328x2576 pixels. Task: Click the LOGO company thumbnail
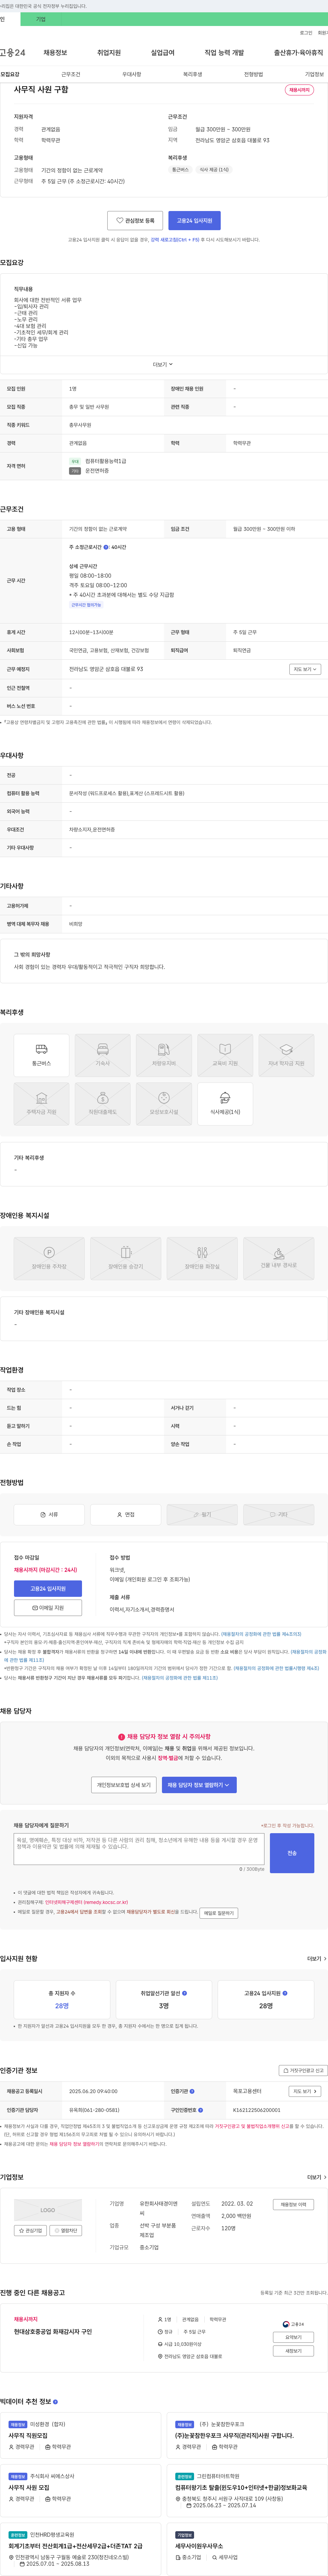(x=48, y=2210)
